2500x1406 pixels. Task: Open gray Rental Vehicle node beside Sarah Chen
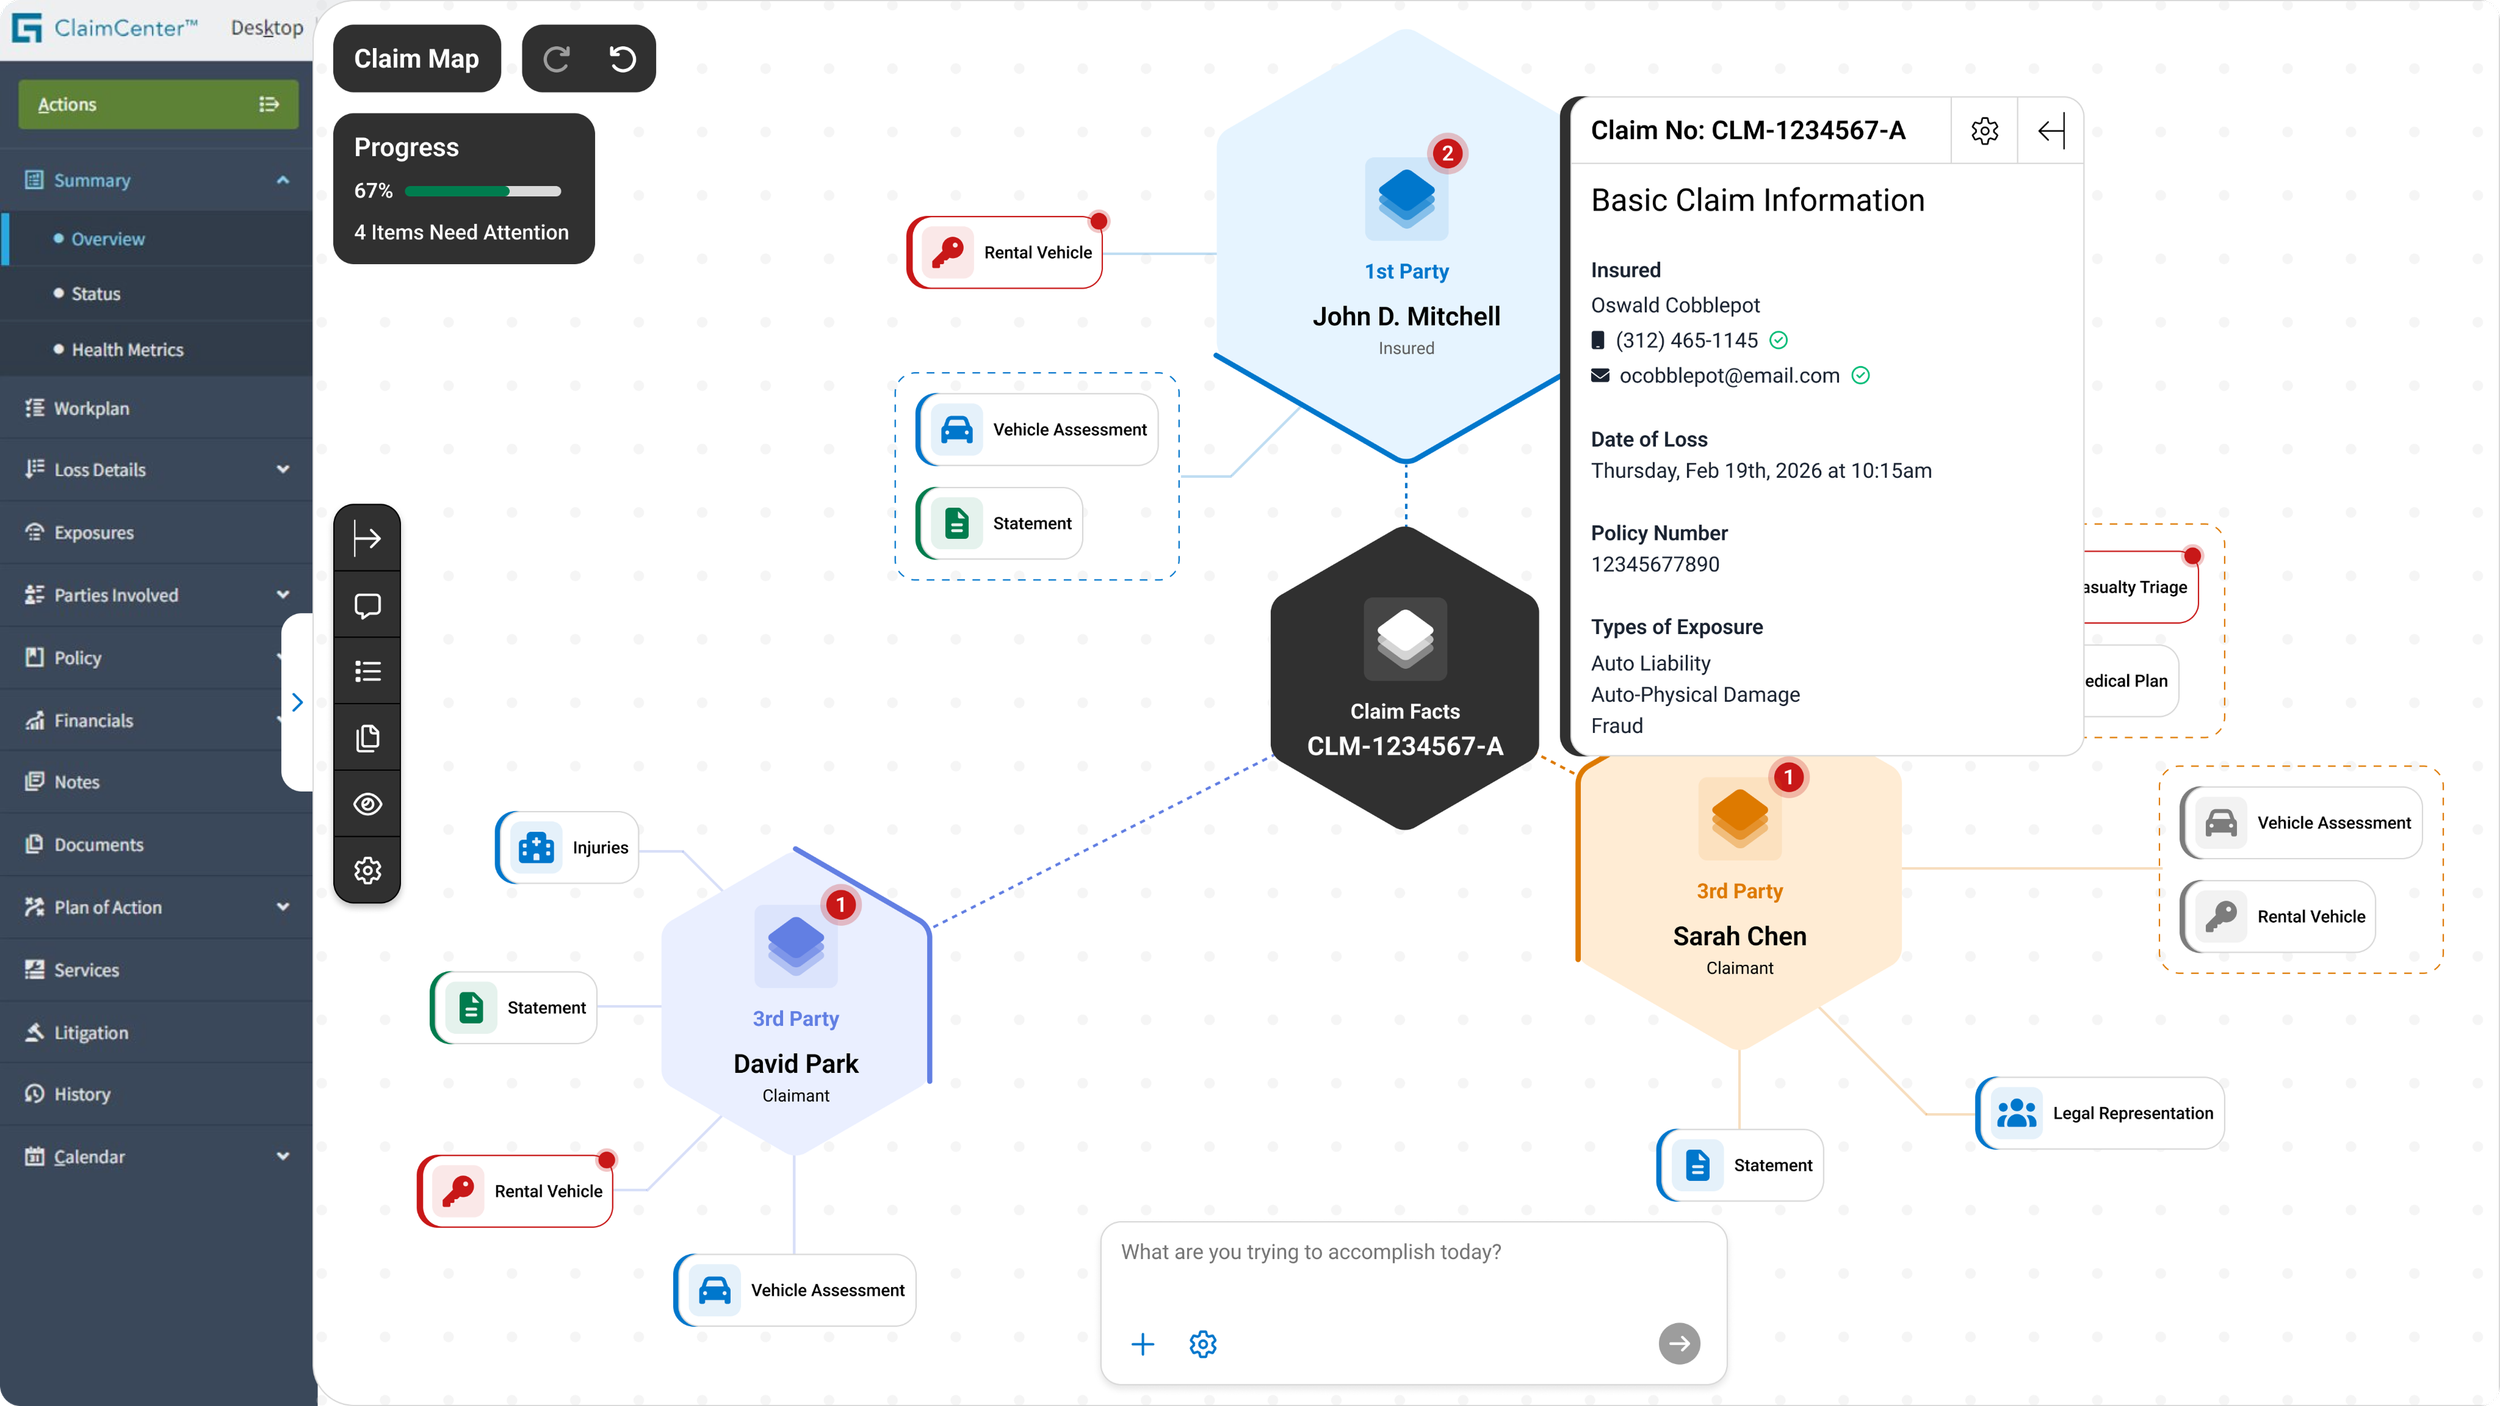click(x=2278, y=917)
